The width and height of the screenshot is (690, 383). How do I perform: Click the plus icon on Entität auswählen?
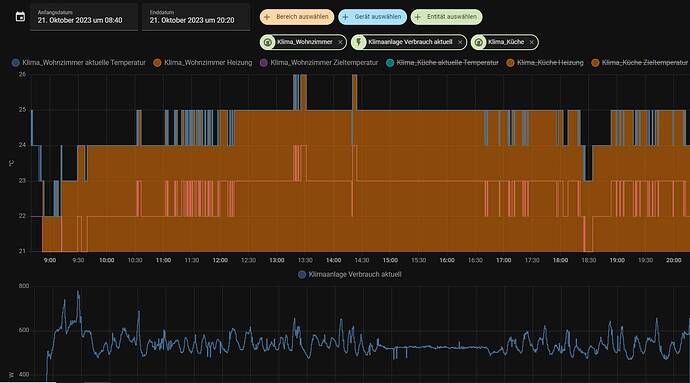pos(418,17)
